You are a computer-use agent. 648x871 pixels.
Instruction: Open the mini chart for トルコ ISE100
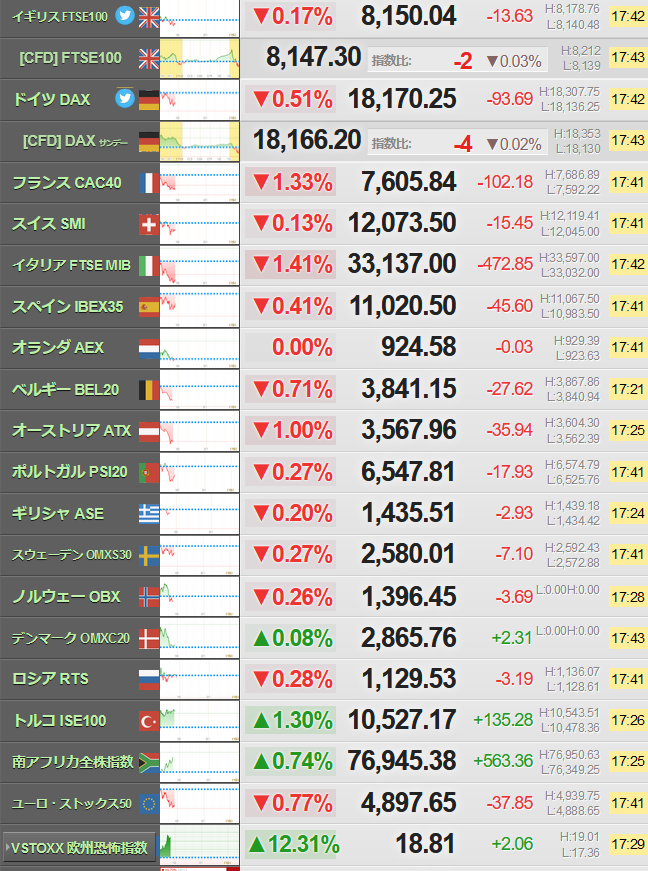pyautogui.click(x=199, y=721)
